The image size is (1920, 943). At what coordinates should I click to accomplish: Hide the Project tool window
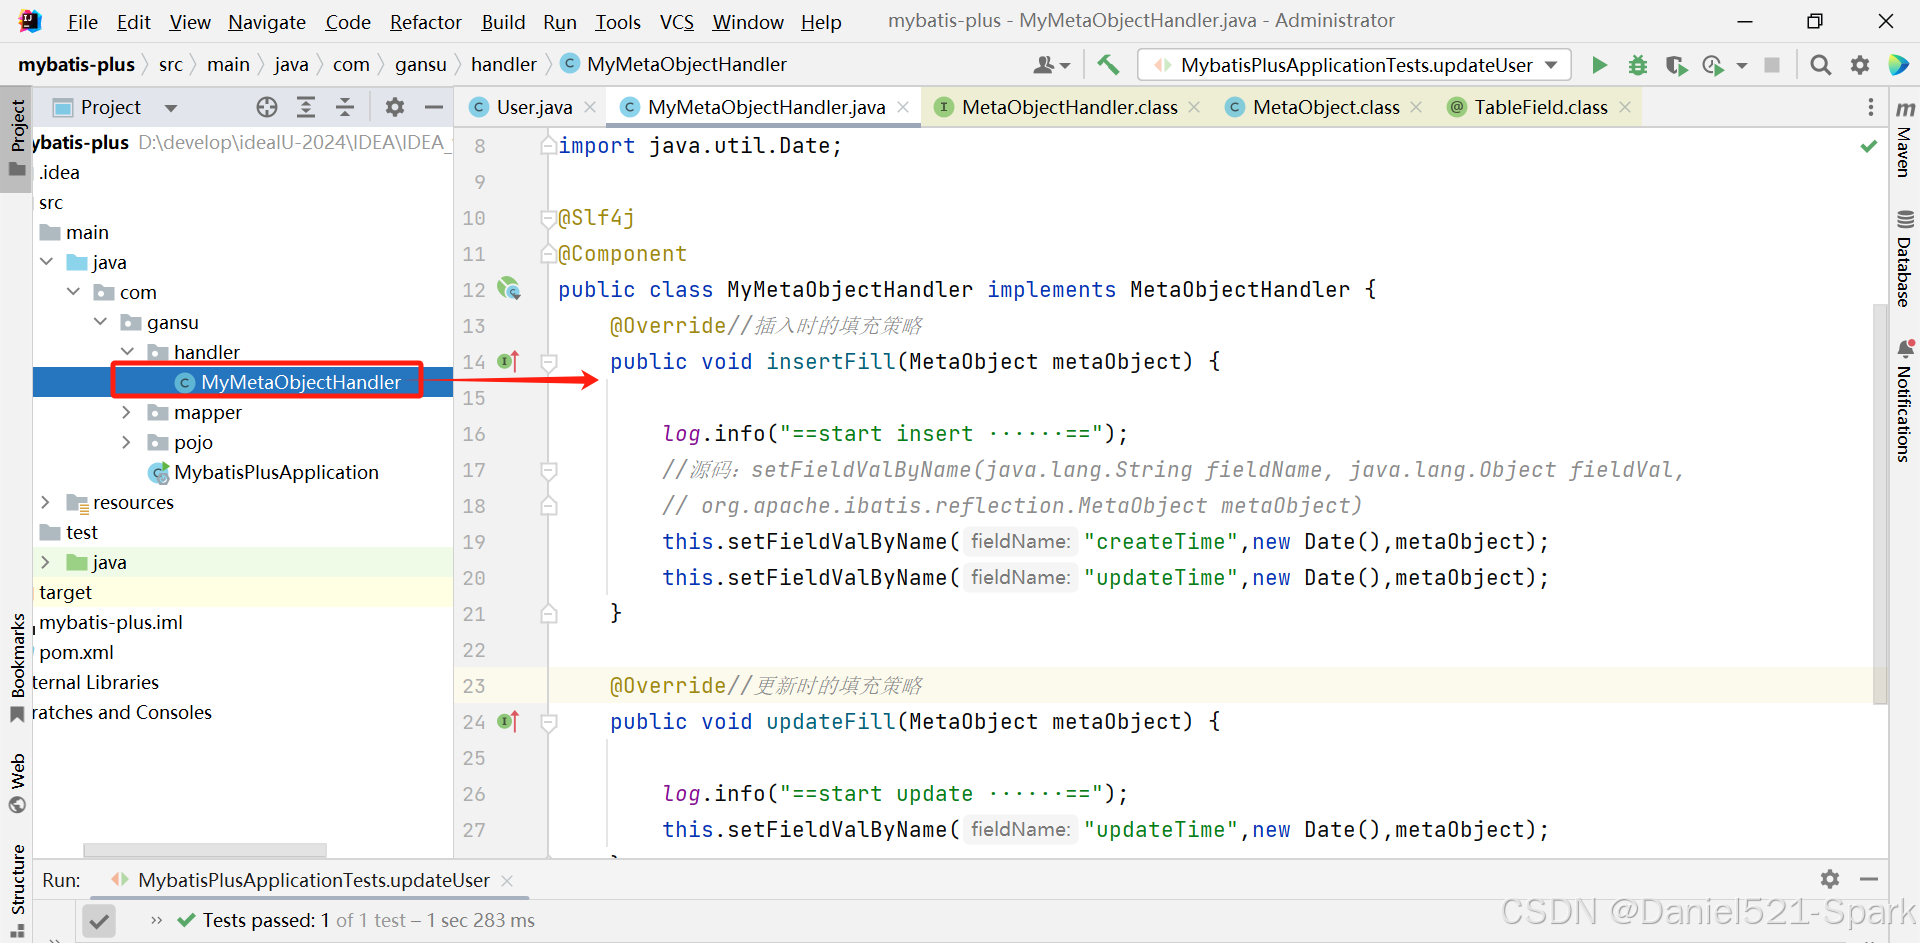[434, 107]
